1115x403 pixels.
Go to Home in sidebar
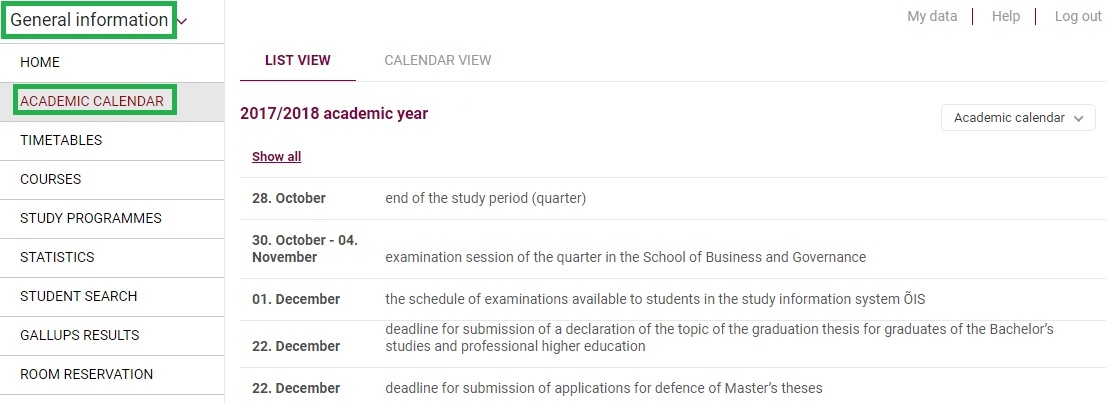[112, 63]
